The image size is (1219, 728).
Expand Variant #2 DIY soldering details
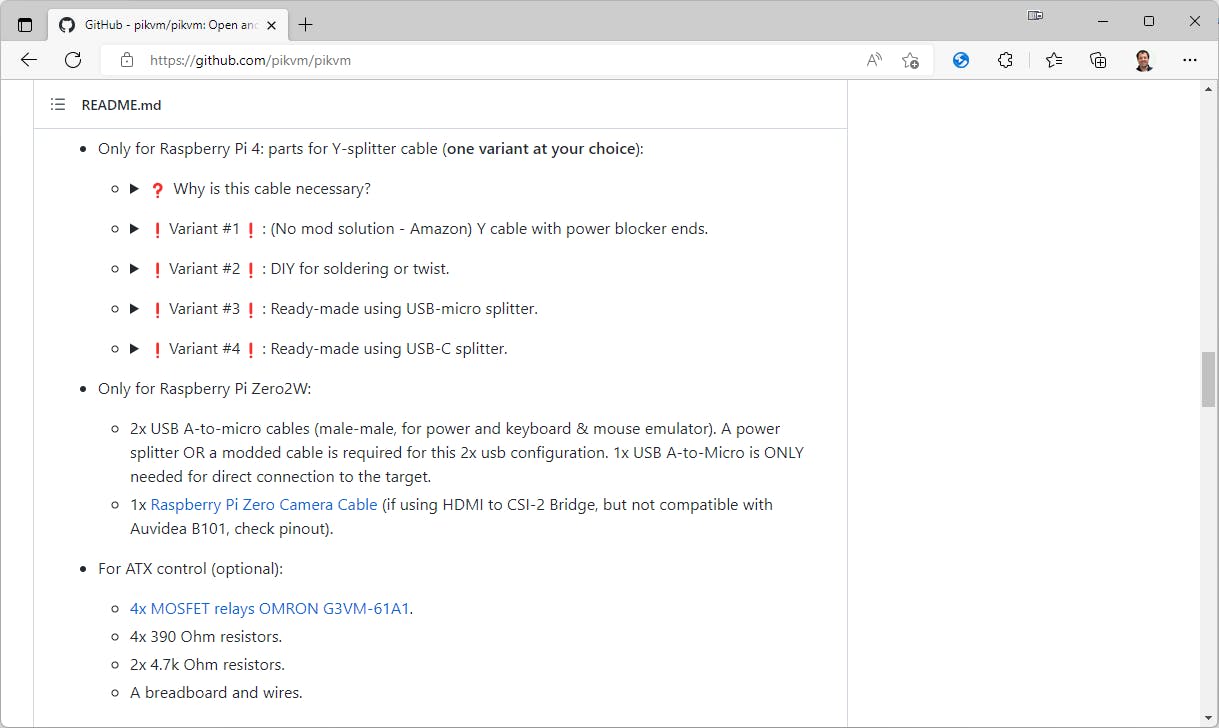click(x=135, y=269)
